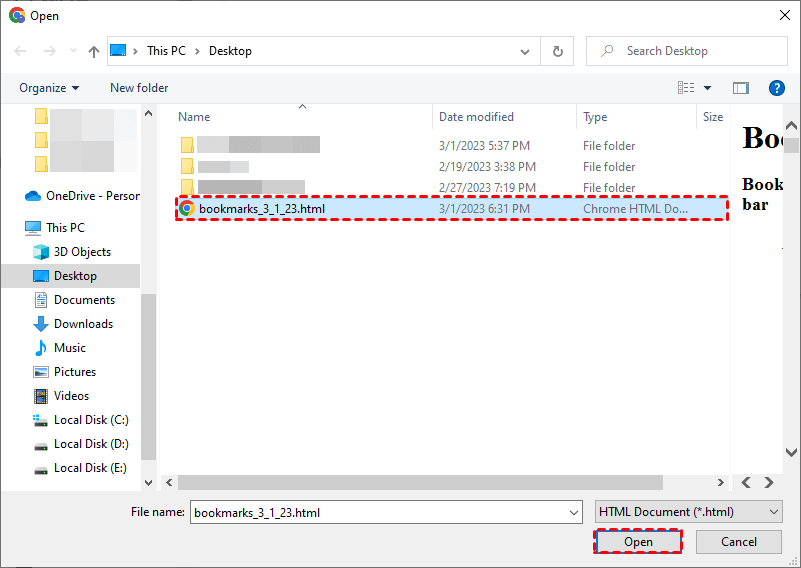Image resolution: width=801 pixels, height=568 pixels.
Task: Open Videos in navigation pane
Action: [61, 396]
